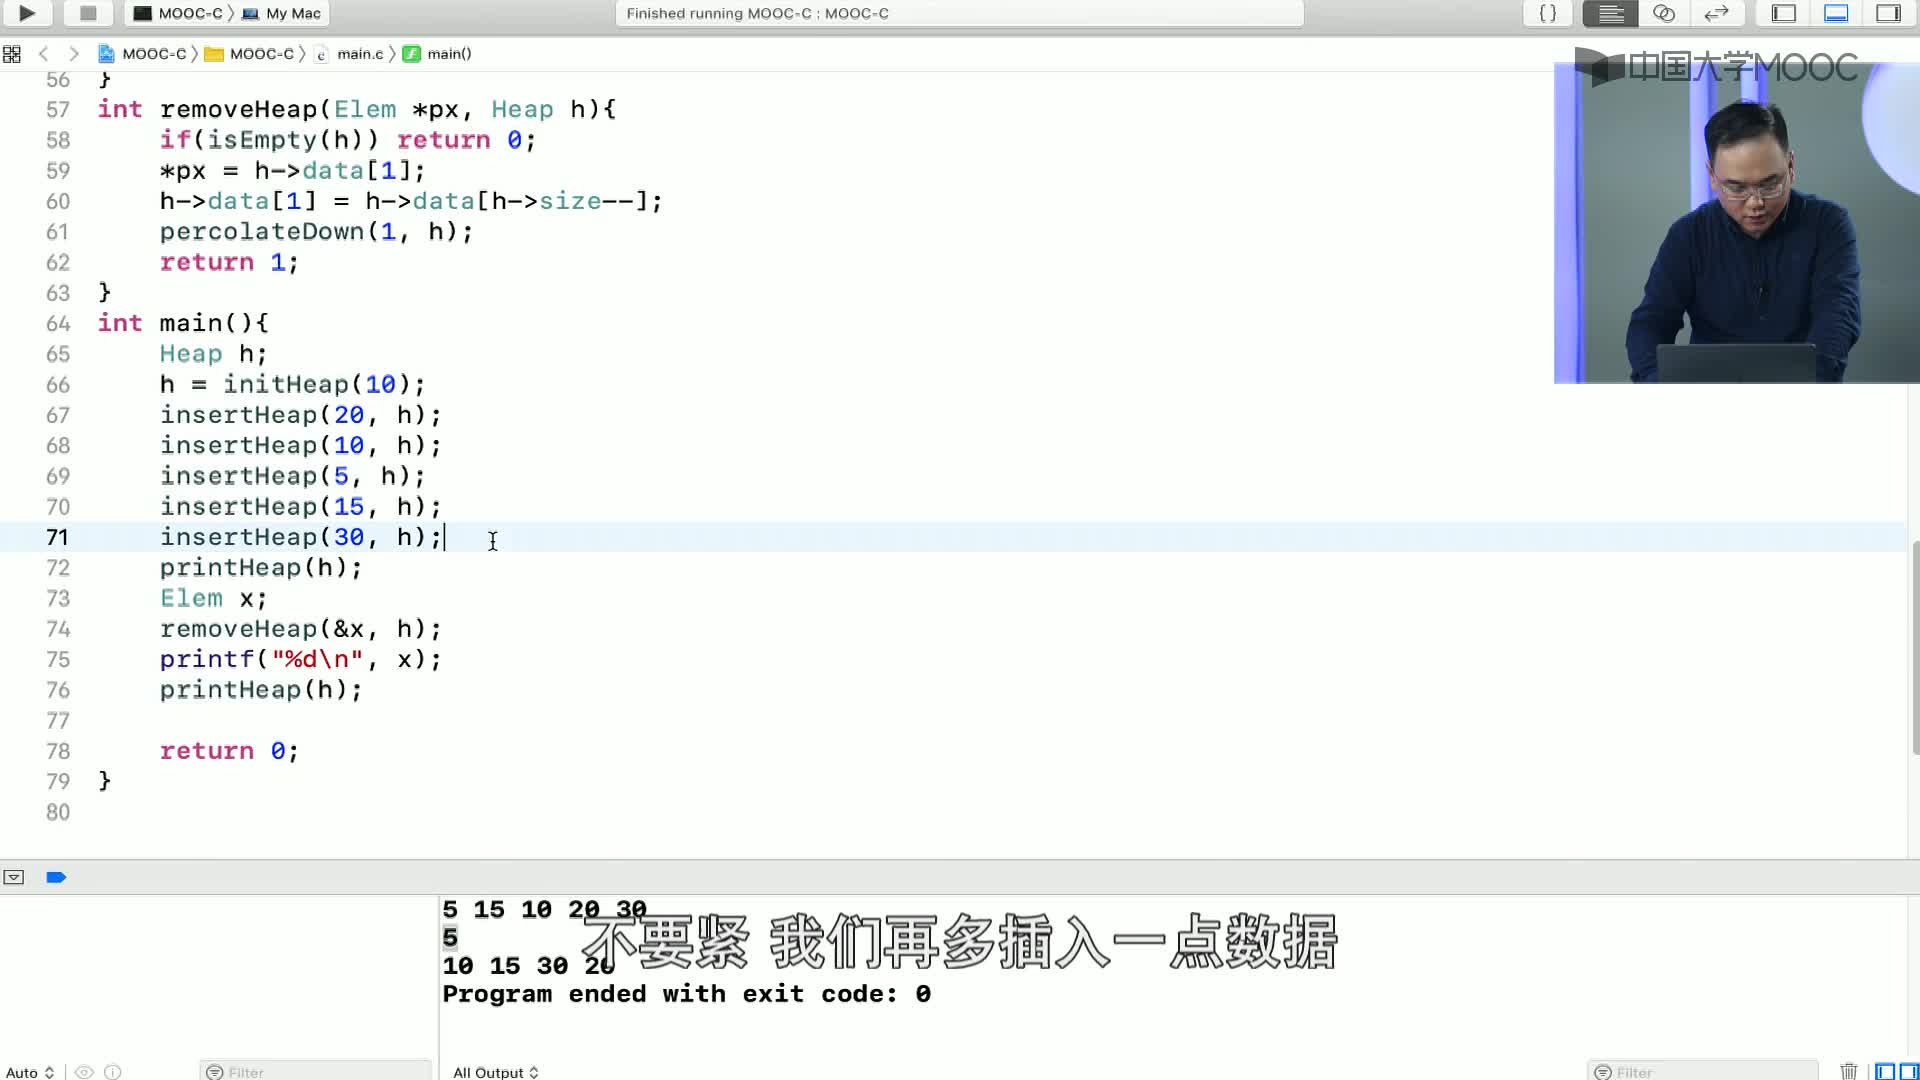Open the Auto variables scope dropdown

click(x=29, y=1071)
